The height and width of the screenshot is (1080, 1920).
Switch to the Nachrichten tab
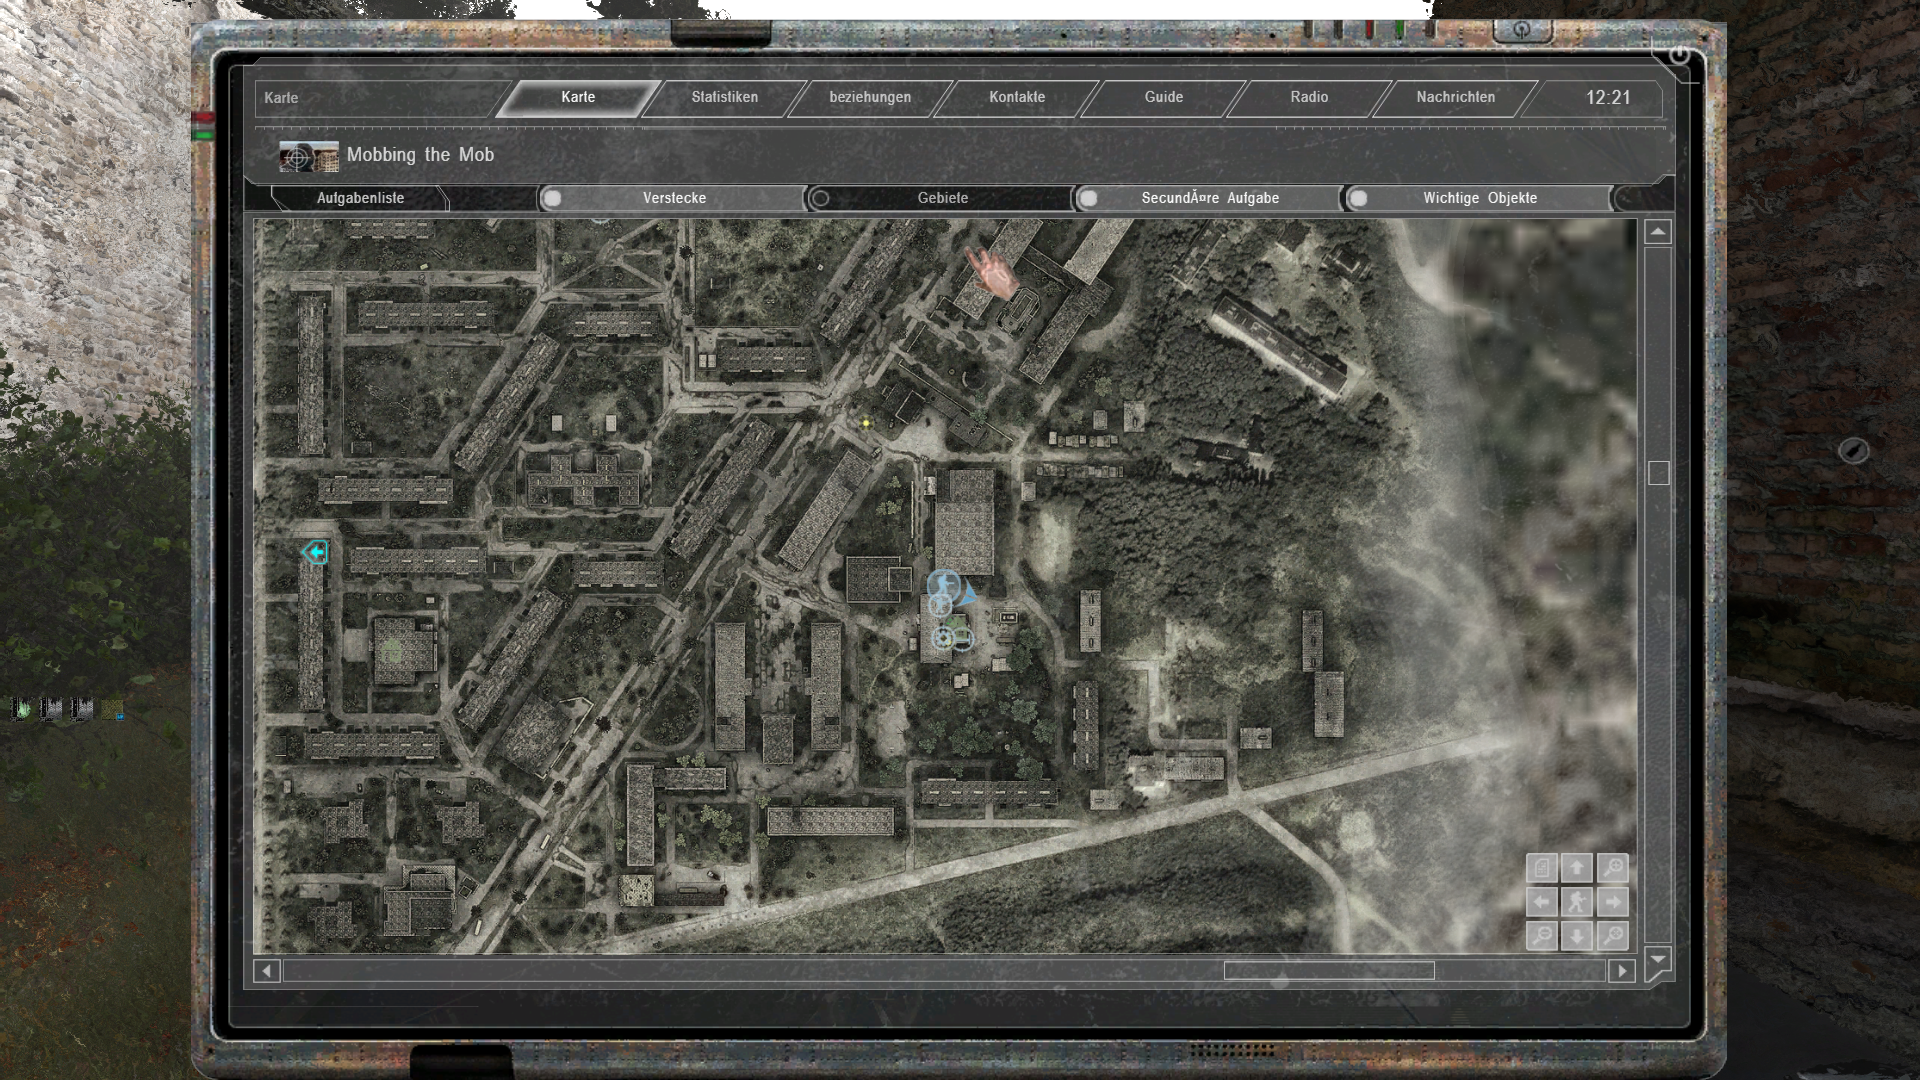(x=1454, y=98)
